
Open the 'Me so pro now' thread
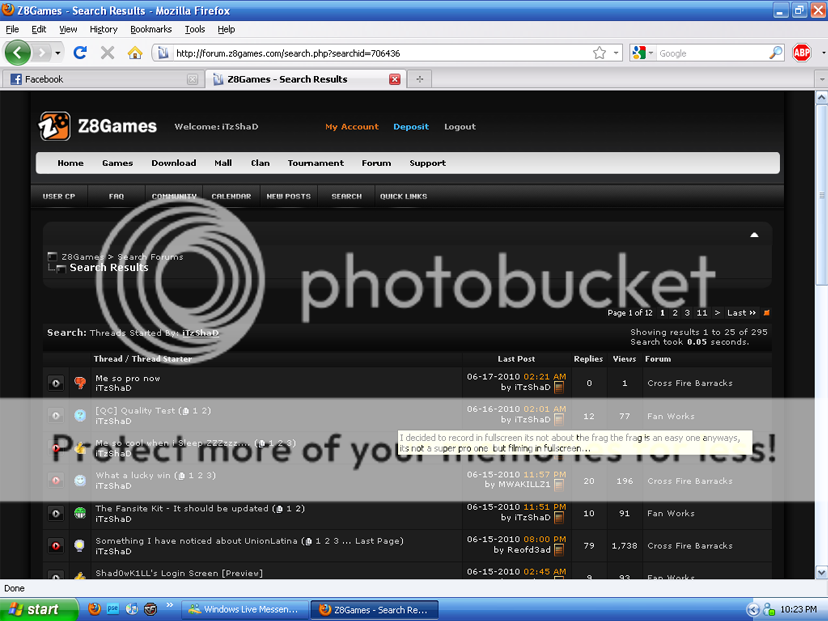(127, 379)
